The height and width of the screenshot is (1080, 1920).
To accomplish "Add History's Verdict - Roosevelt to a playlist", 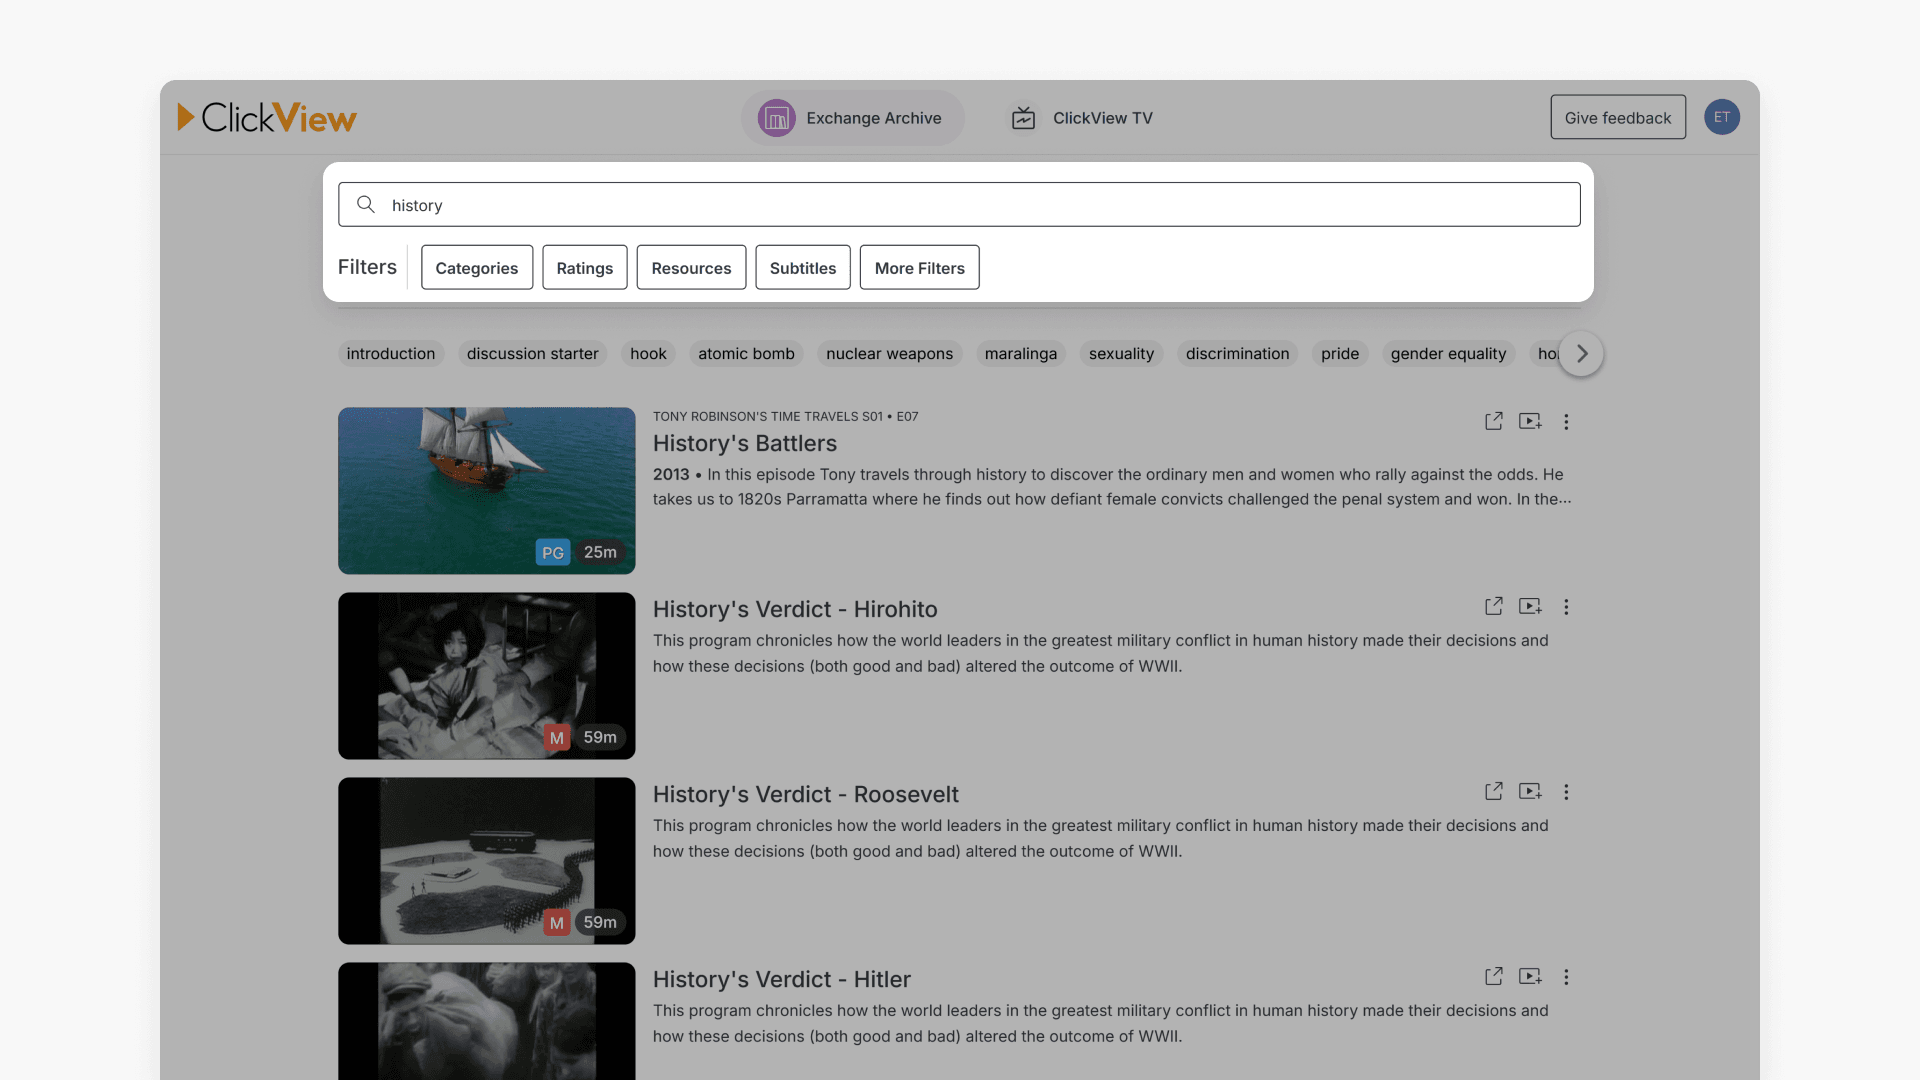I will coord(1530,791).
